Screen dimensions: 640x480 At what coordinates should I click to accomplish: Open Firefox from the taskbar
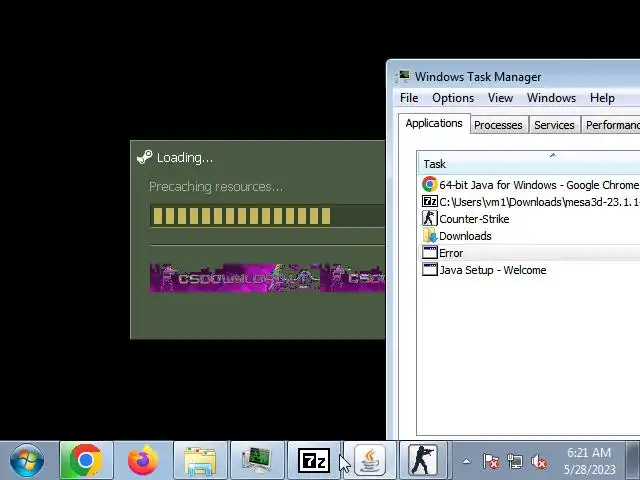click(143, 460)
